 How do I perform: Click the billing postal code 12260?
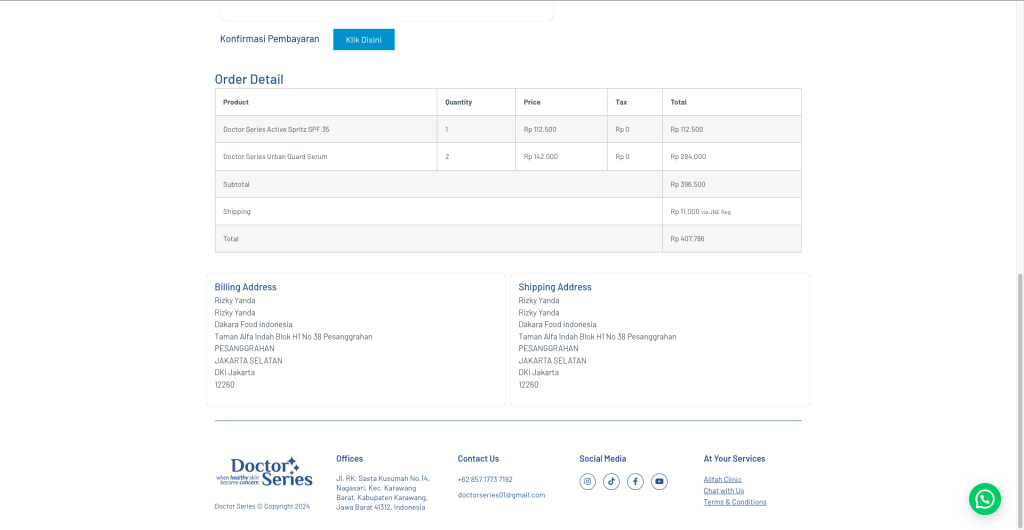(225, 384)
